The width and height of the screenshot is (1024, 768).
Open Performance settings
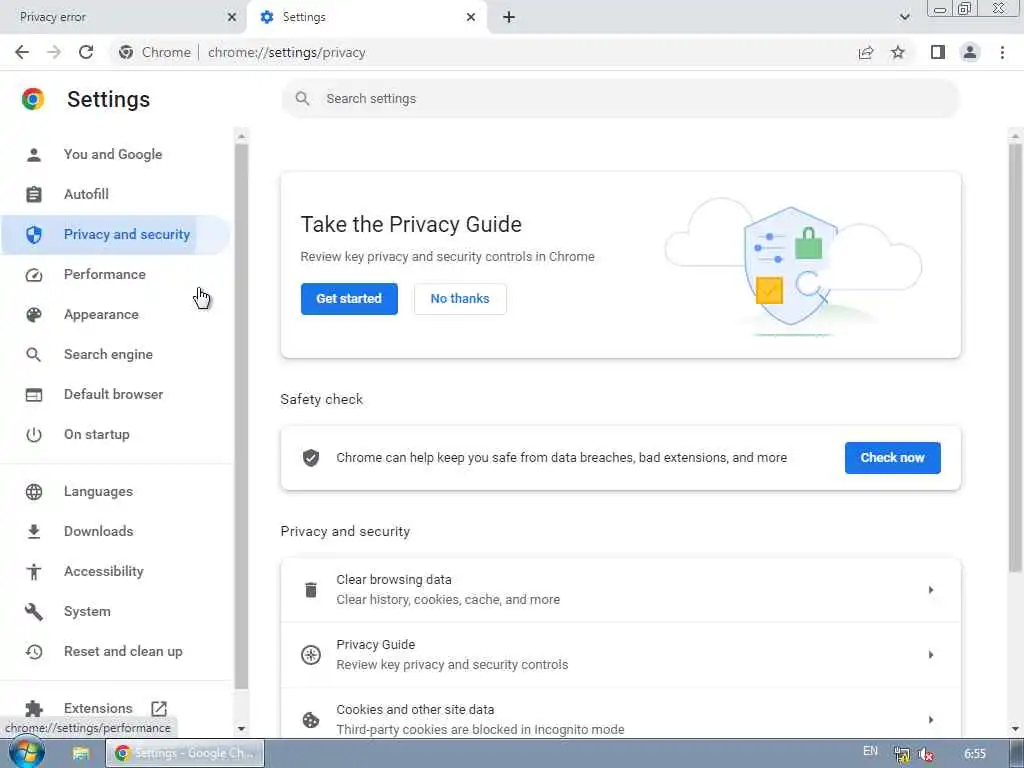(x=116, y=274)
